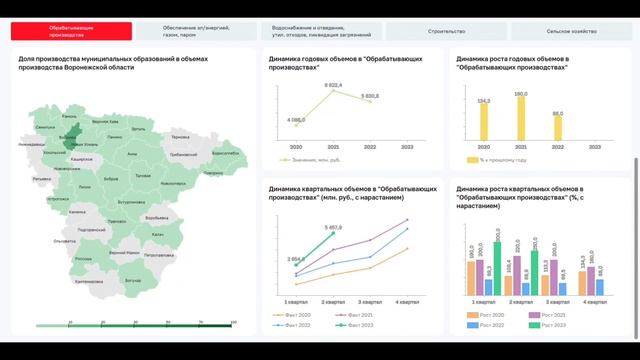The image size is (640, 360).
Task: Open the Водоснабжение и отведение tab
Action: click(322, 31)
